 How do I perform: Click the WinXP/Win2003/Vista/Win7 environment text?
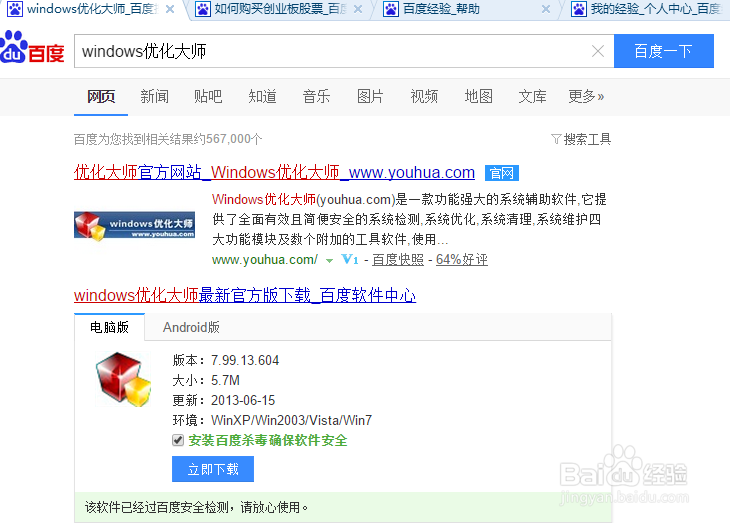point(291,420)
